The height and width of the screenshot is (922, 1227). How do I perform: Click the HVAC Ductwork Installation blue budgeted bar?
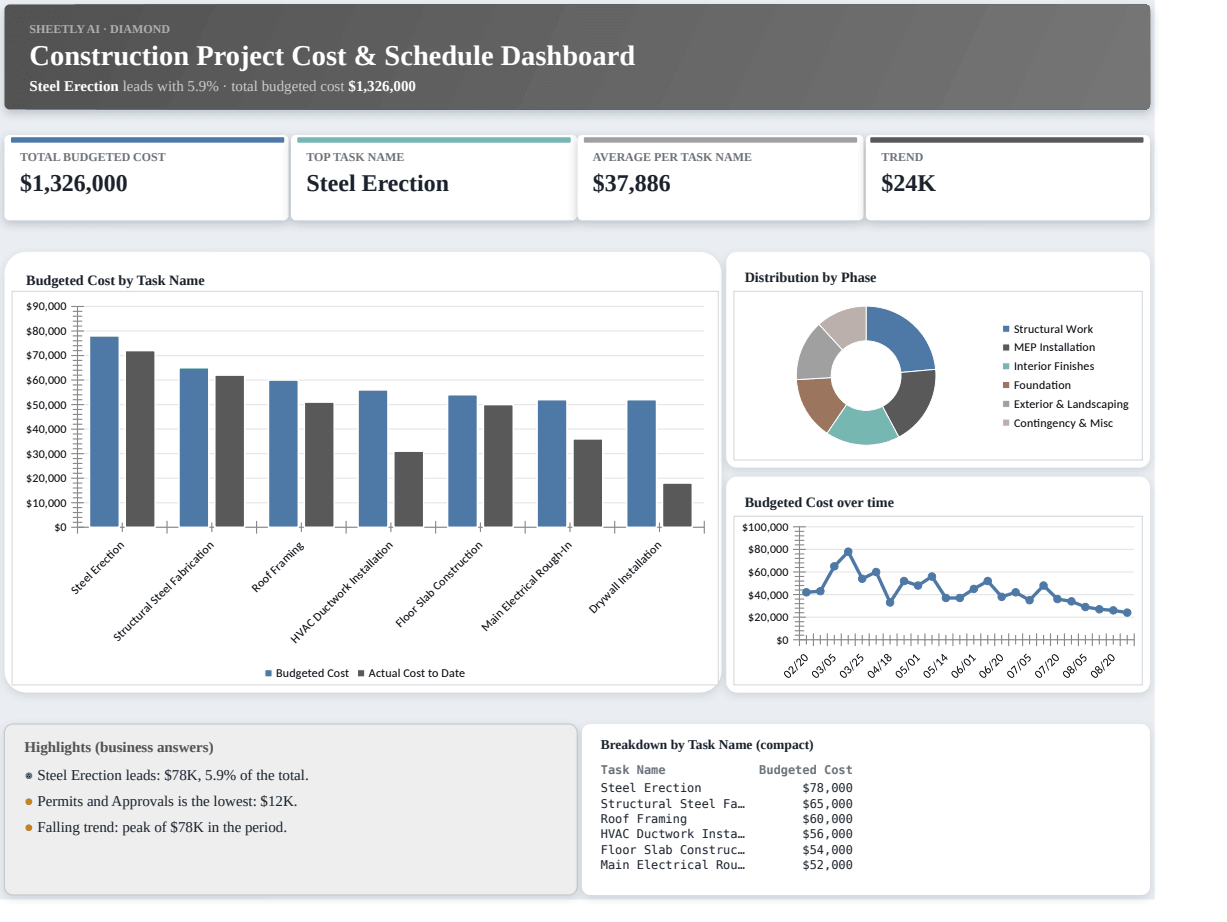point(373,458)
